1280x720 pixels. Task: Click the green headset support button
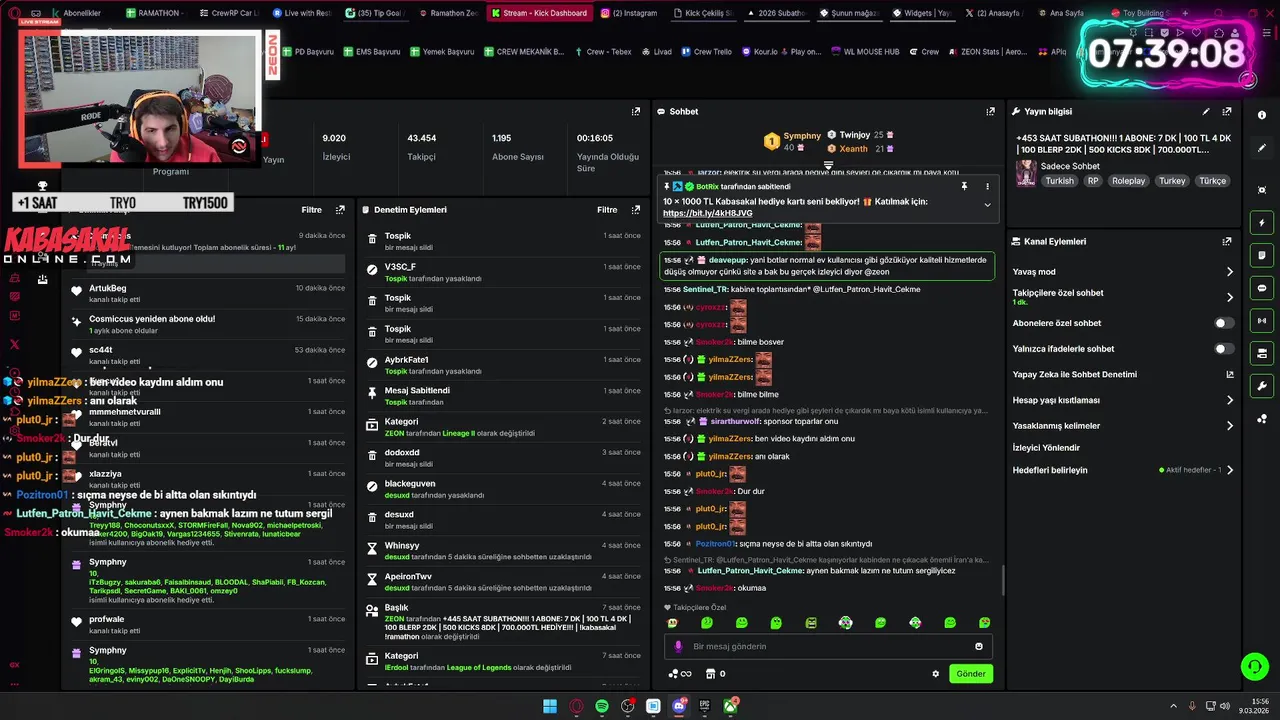(1254, 666)
